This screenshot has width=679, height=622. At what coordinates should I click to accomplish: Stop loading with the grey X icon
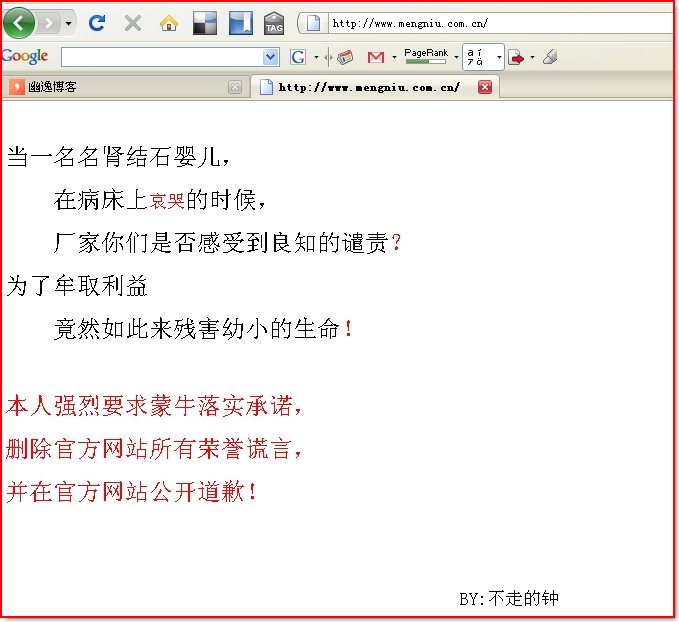pos(133,23)
